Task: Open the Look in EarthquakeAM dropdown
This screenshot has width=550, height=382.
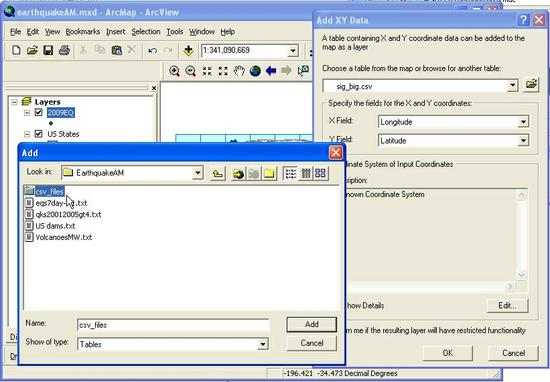Action: point(198,173)
